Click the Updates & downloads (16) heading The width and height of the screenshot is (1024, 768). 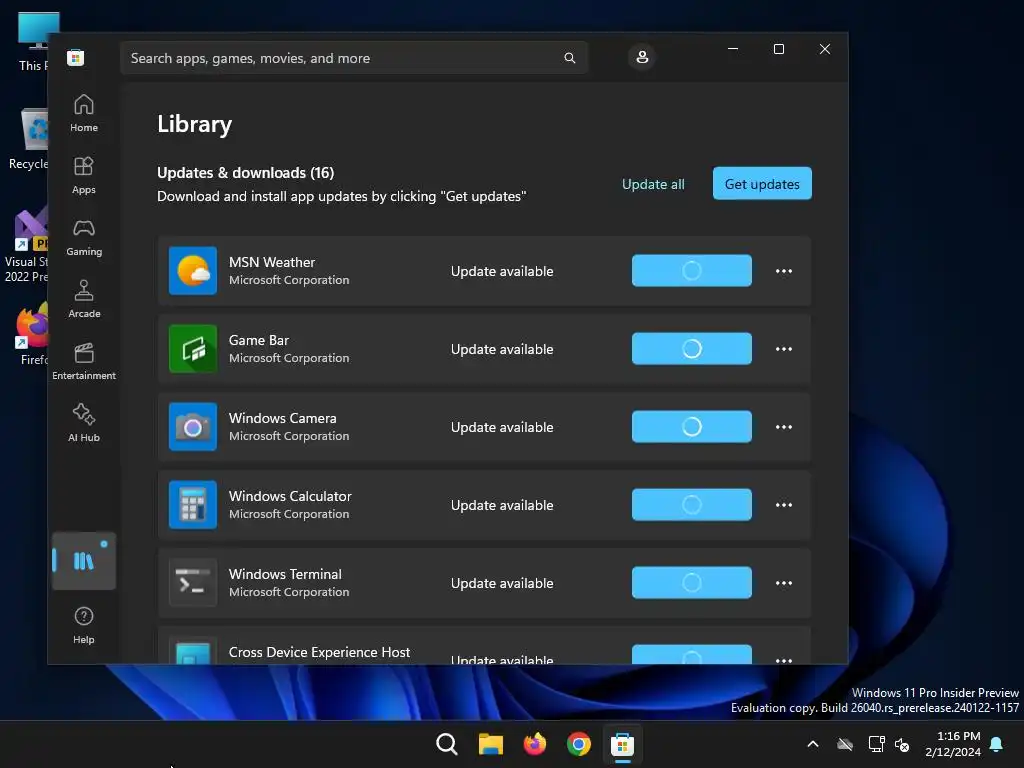click(246, 172)
